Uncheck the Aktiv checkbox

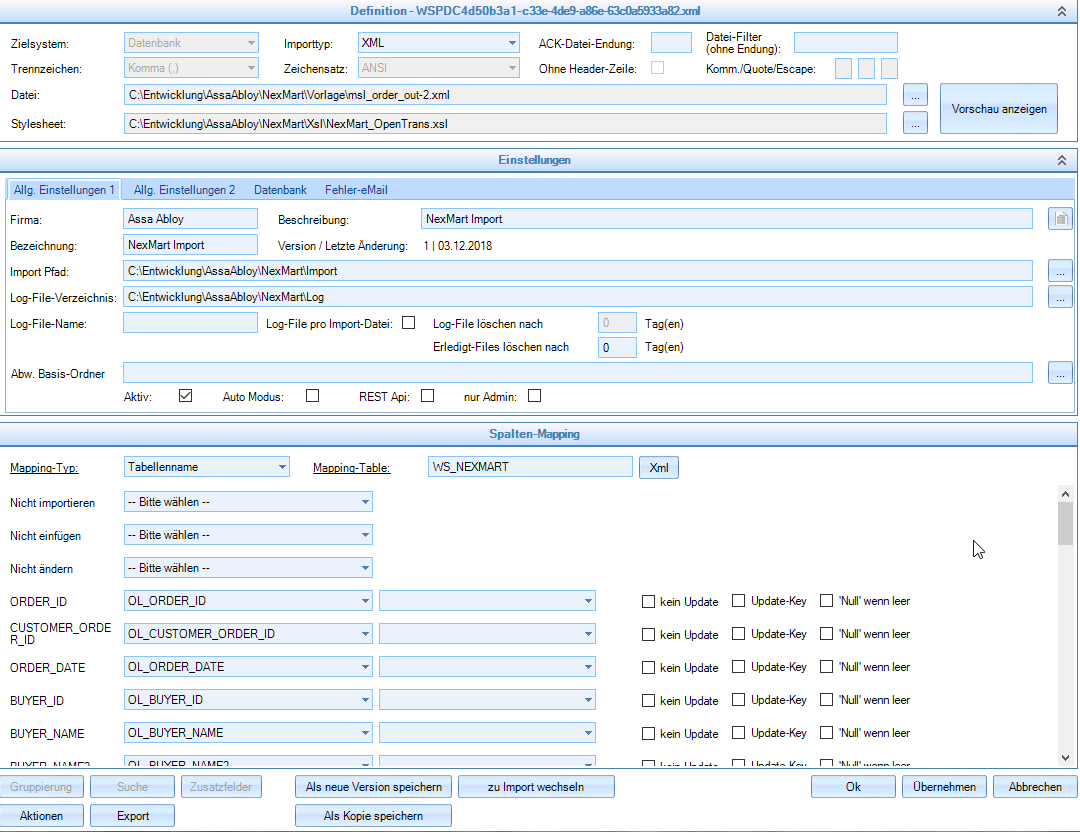click(185, 396)
